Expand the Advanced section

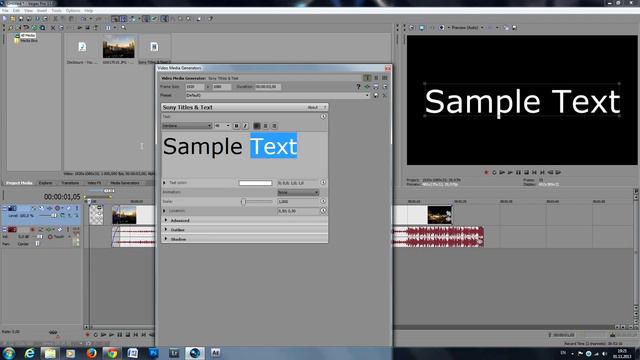[166, 220]
